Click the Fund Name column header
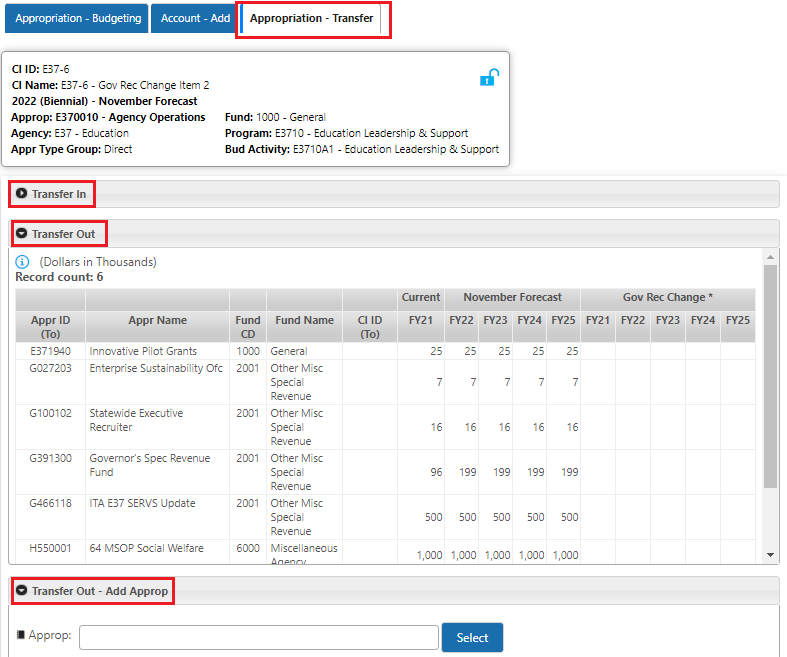Image resolution: width=787 pixels, height=657 pixels. point(304,320)
